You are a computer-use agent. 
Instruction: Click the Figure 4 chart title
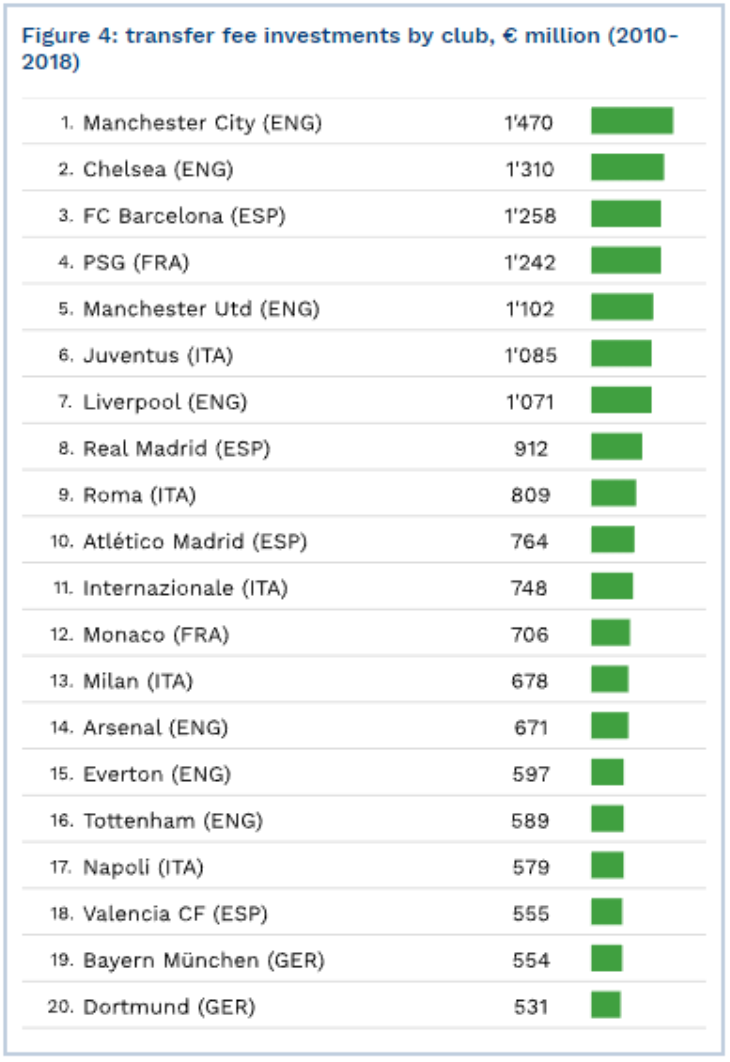coord(350,48)
